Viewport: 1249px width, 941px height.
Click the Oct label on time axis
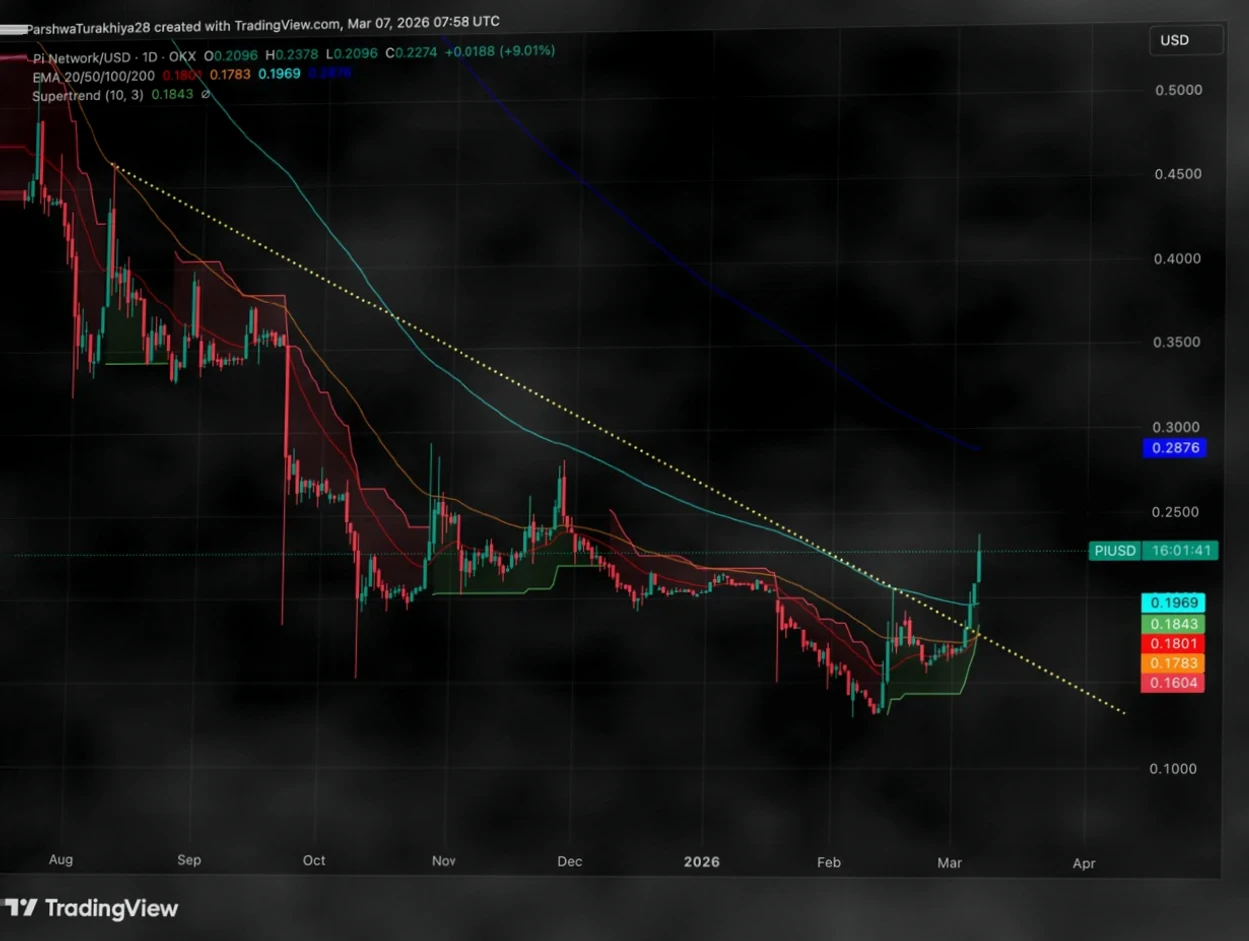314,861
